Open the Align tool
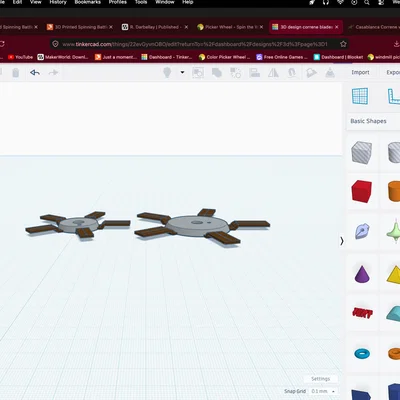Image resolution: width=400 pixels, height=400 pixels. [x=254, y=73]
